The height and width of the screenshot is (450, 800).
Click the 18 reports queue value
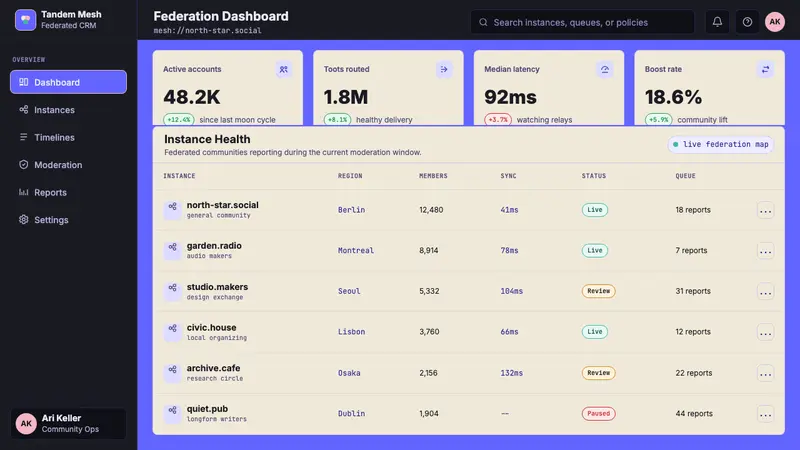pos(693,210)
